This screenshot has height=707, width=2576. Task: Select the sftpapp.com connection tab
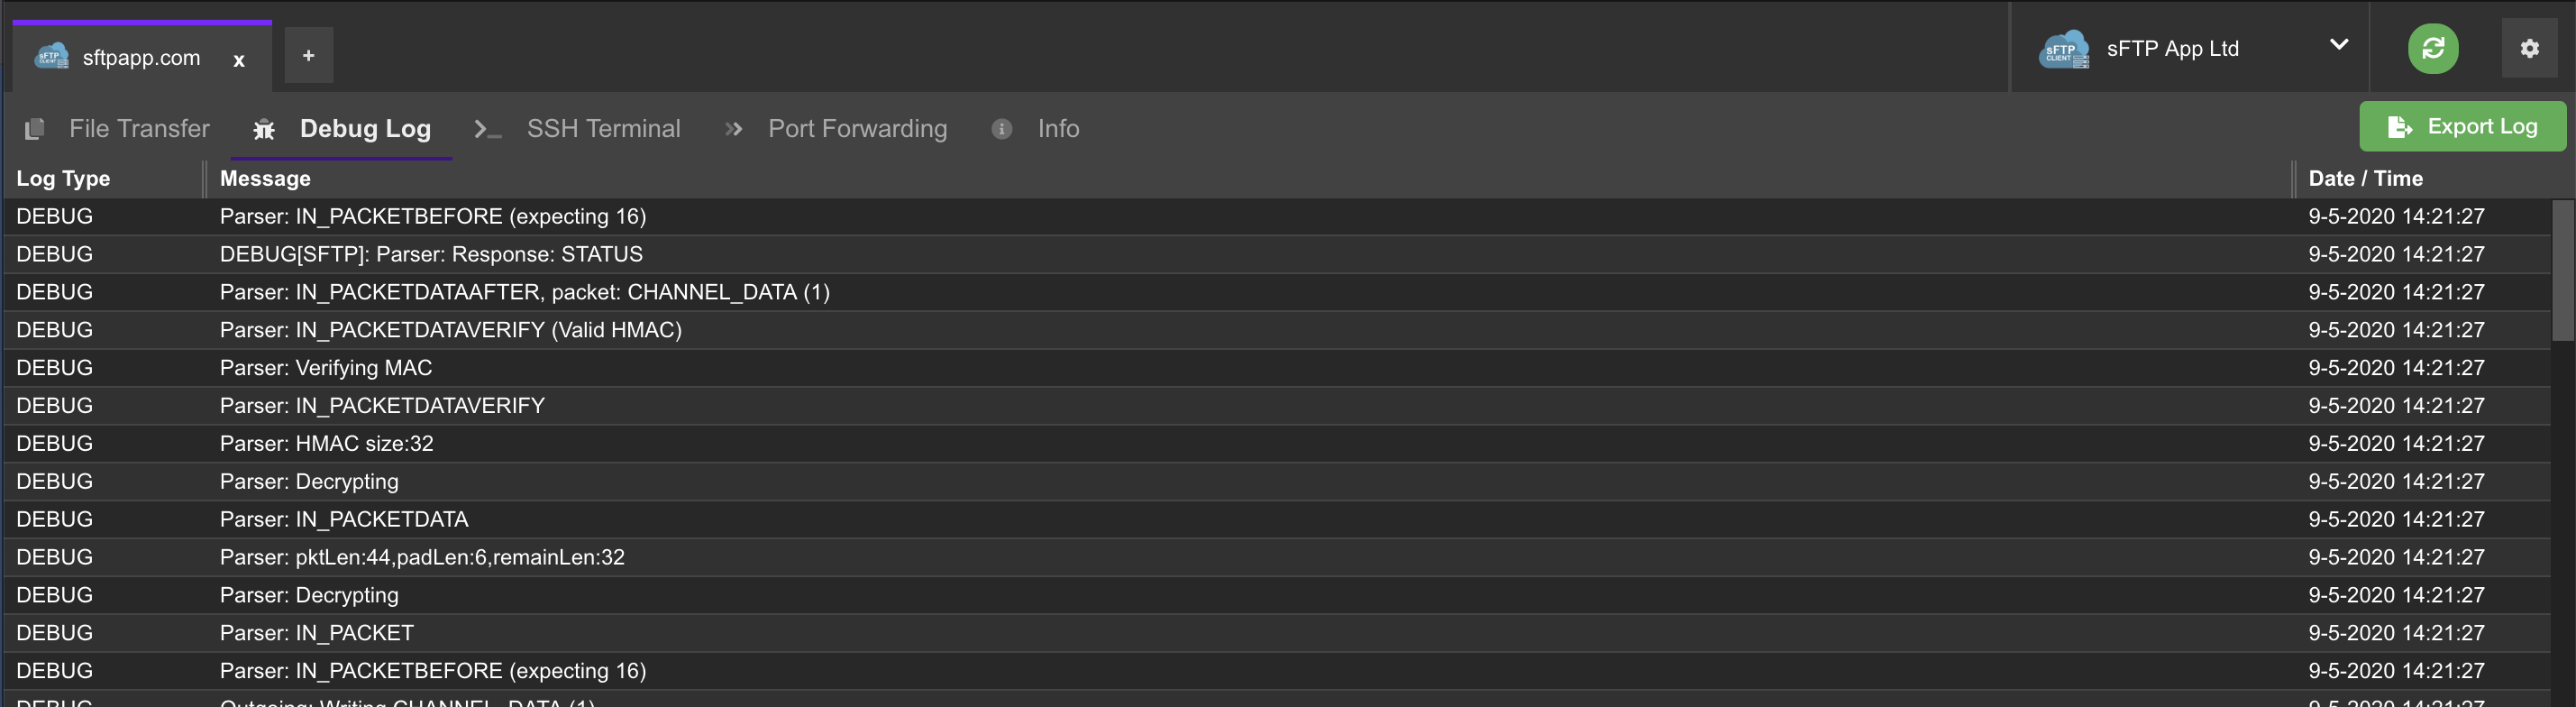pos(140,58)
